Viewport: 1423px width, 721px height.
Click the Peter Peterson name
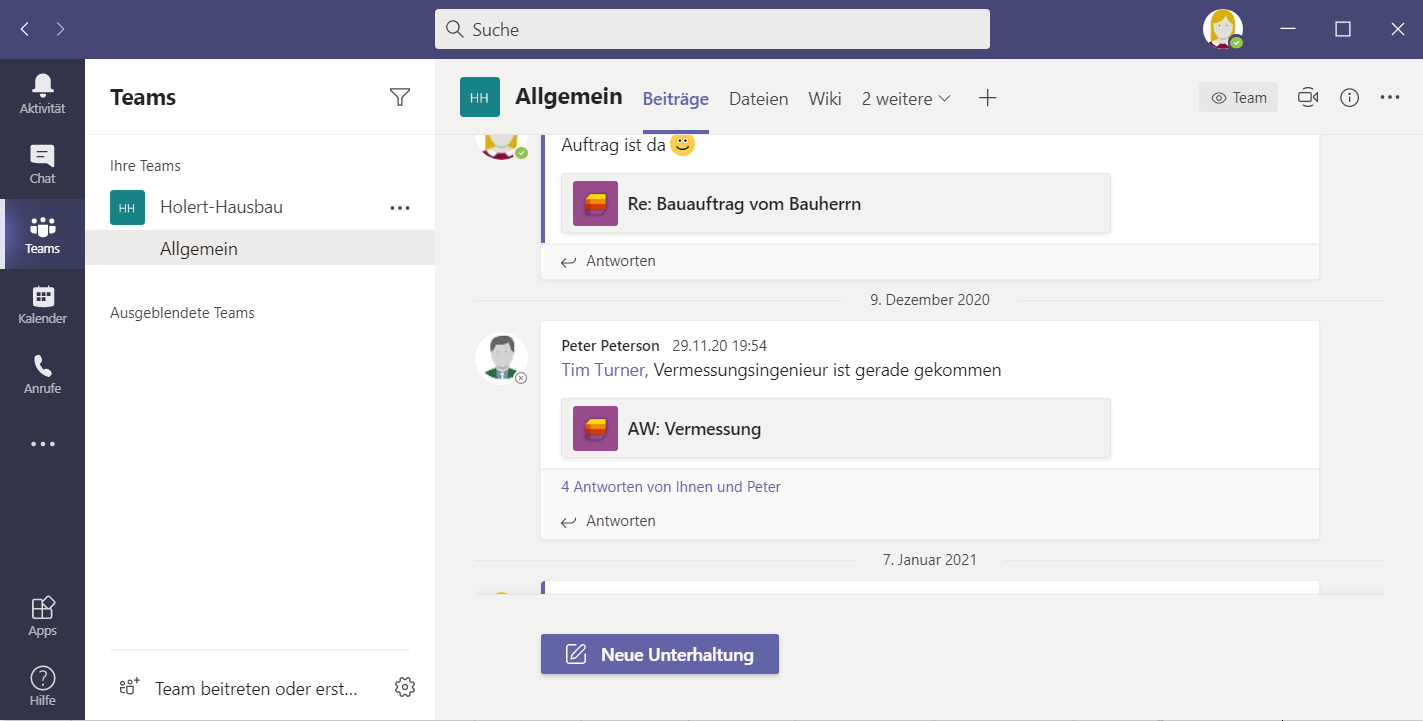(x=610, y=345)
